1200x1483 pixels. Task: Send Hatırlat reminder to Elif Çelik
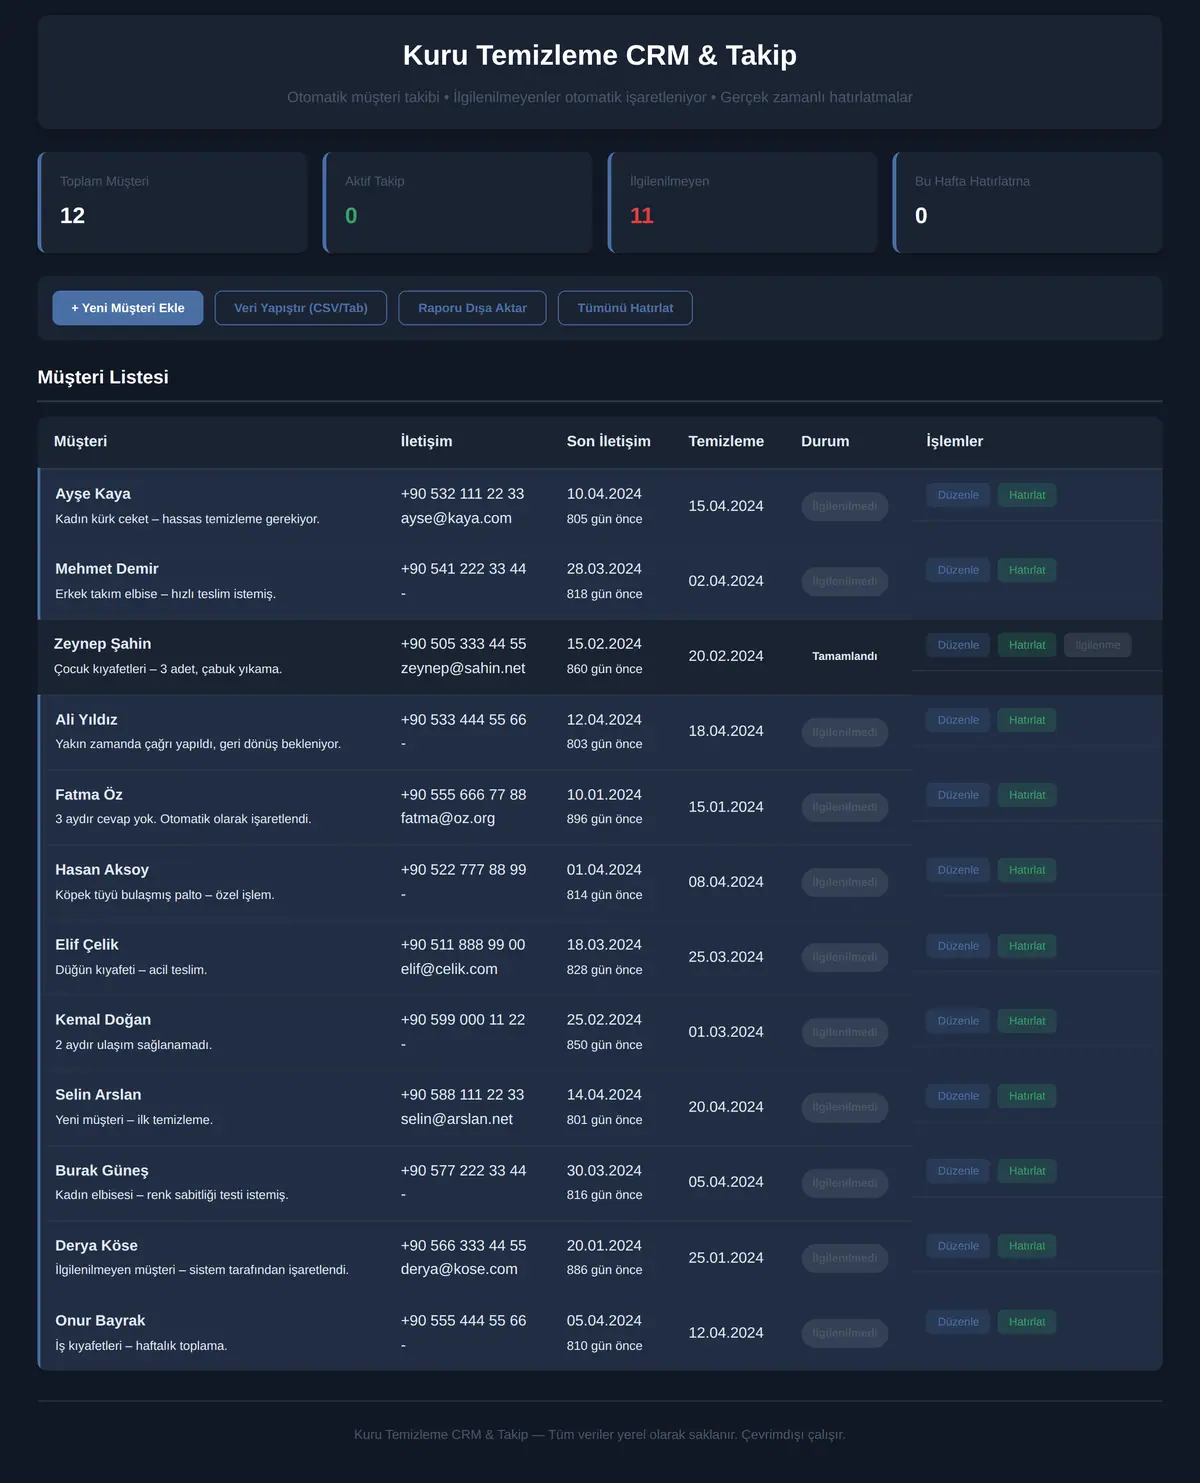[1027, 946]
